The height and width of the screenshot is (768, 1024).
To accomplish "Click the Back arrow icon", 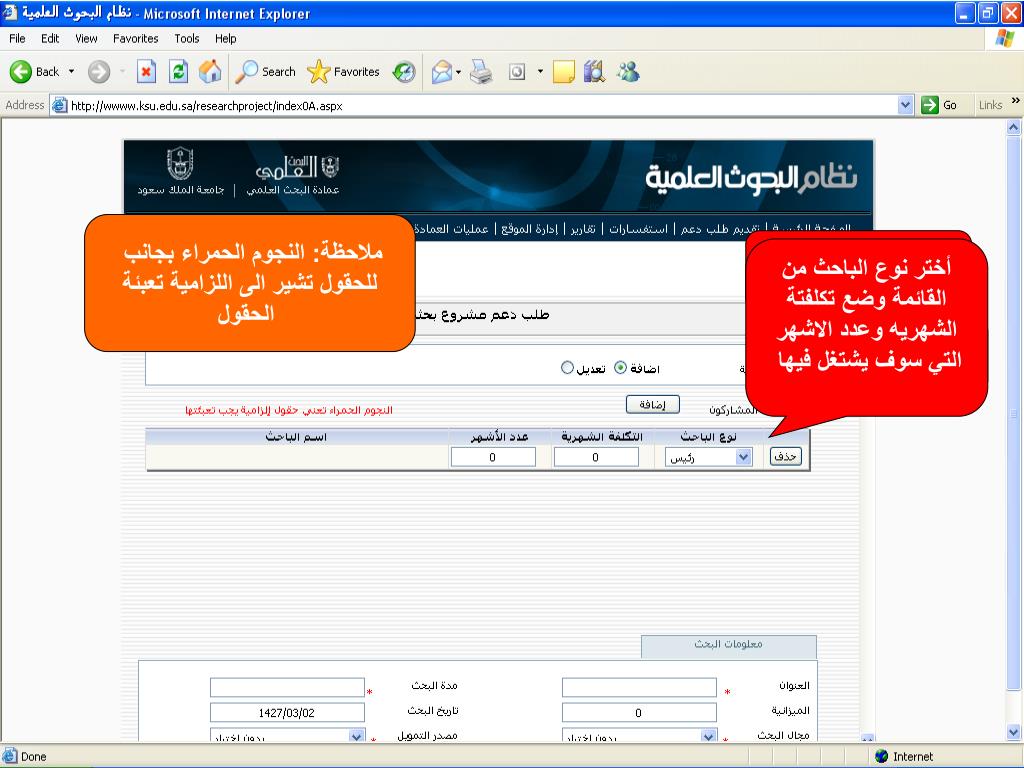I will click(20, 72).
